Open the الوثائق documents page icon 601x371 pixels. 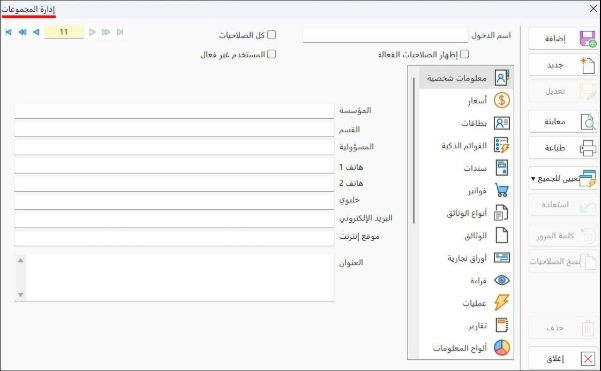(501, 235)
